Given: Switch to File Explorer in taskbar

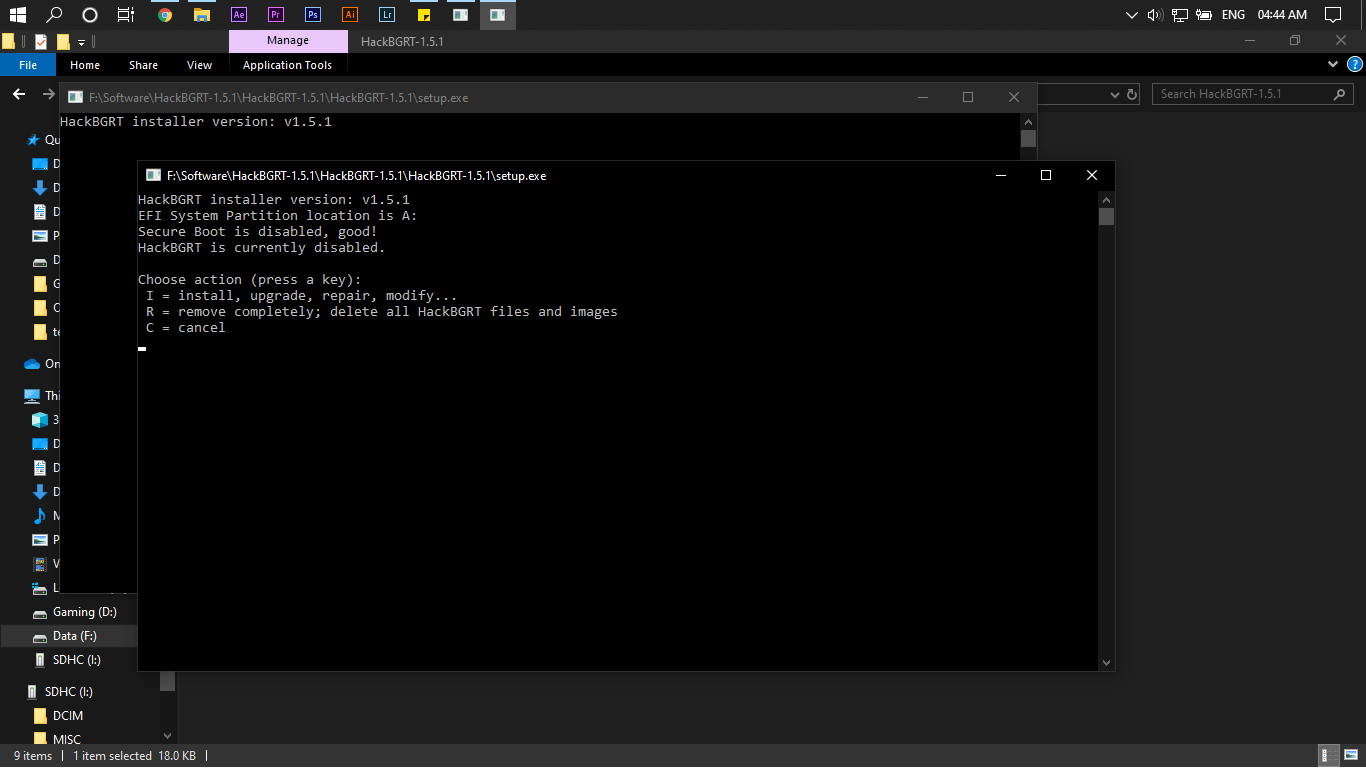Looking at the screenshot, I should click(x=202, y=15).
